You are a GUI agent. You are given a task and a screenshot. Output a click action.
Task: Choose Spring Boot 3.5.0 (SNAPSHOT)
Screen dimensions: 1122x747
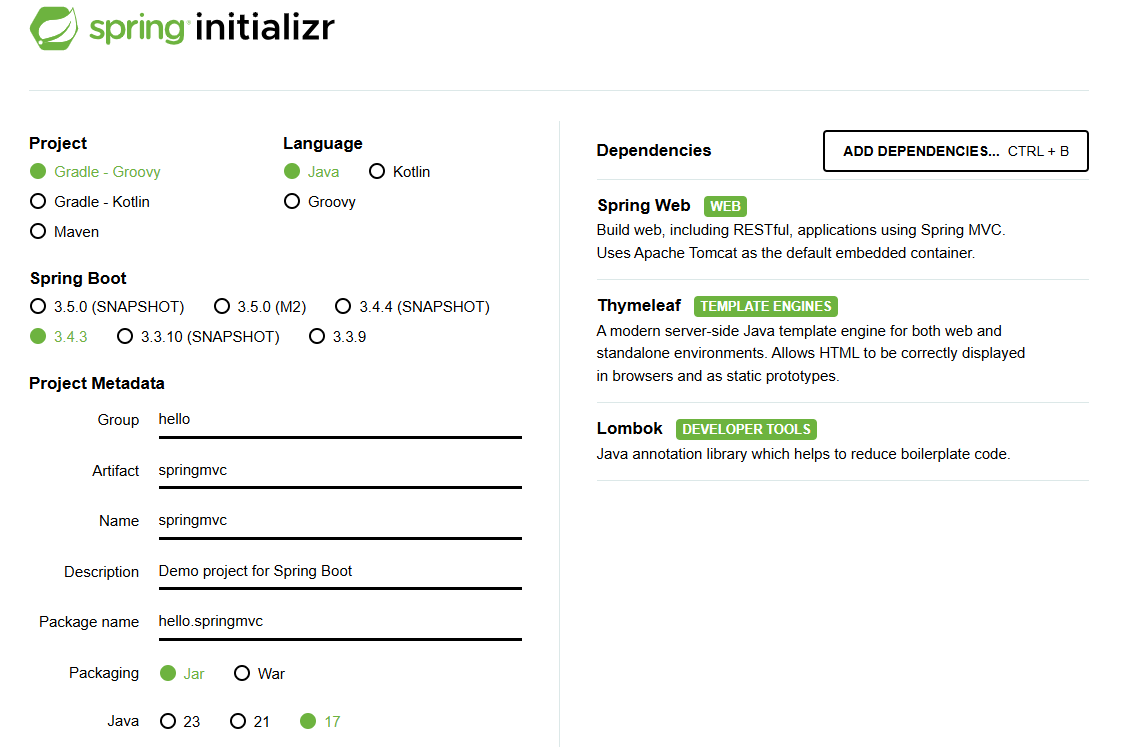tap(107, 307)
